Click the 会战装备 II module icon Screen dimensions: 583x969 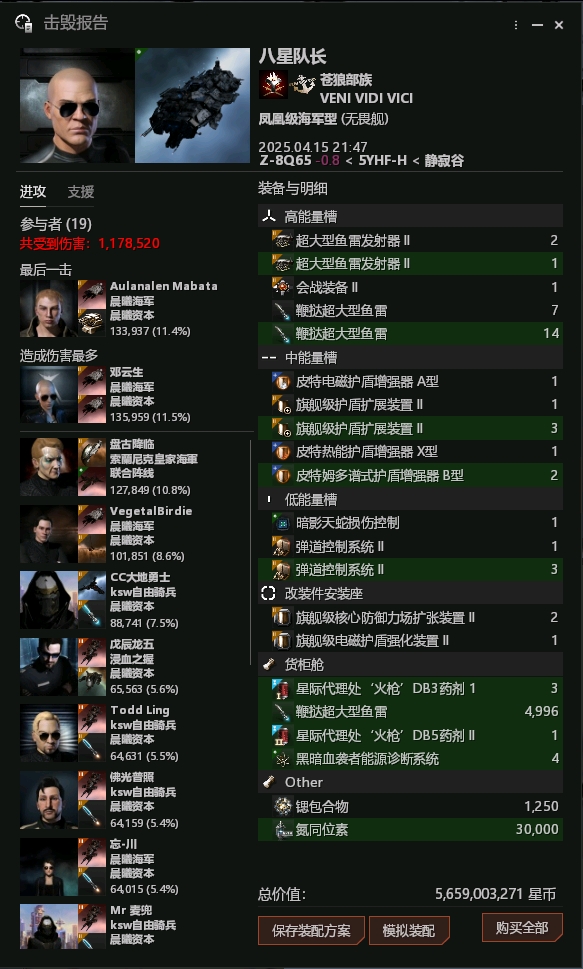coord(283,287)
